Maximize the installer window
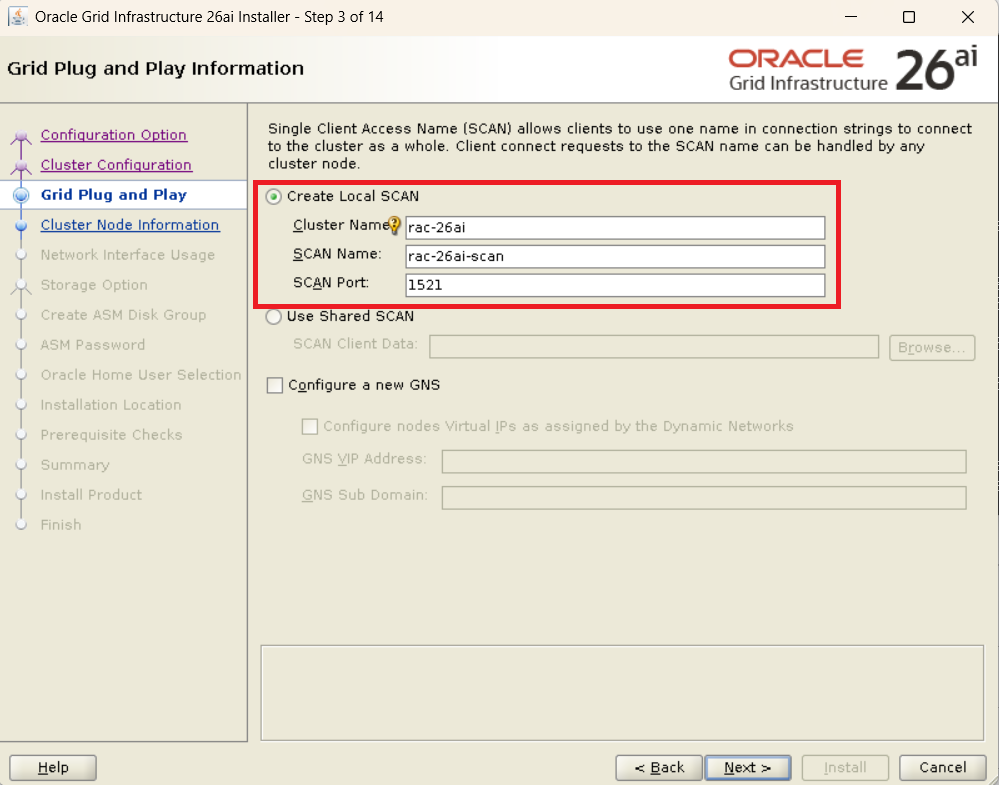999x785 pixels. tap(908, 17)
